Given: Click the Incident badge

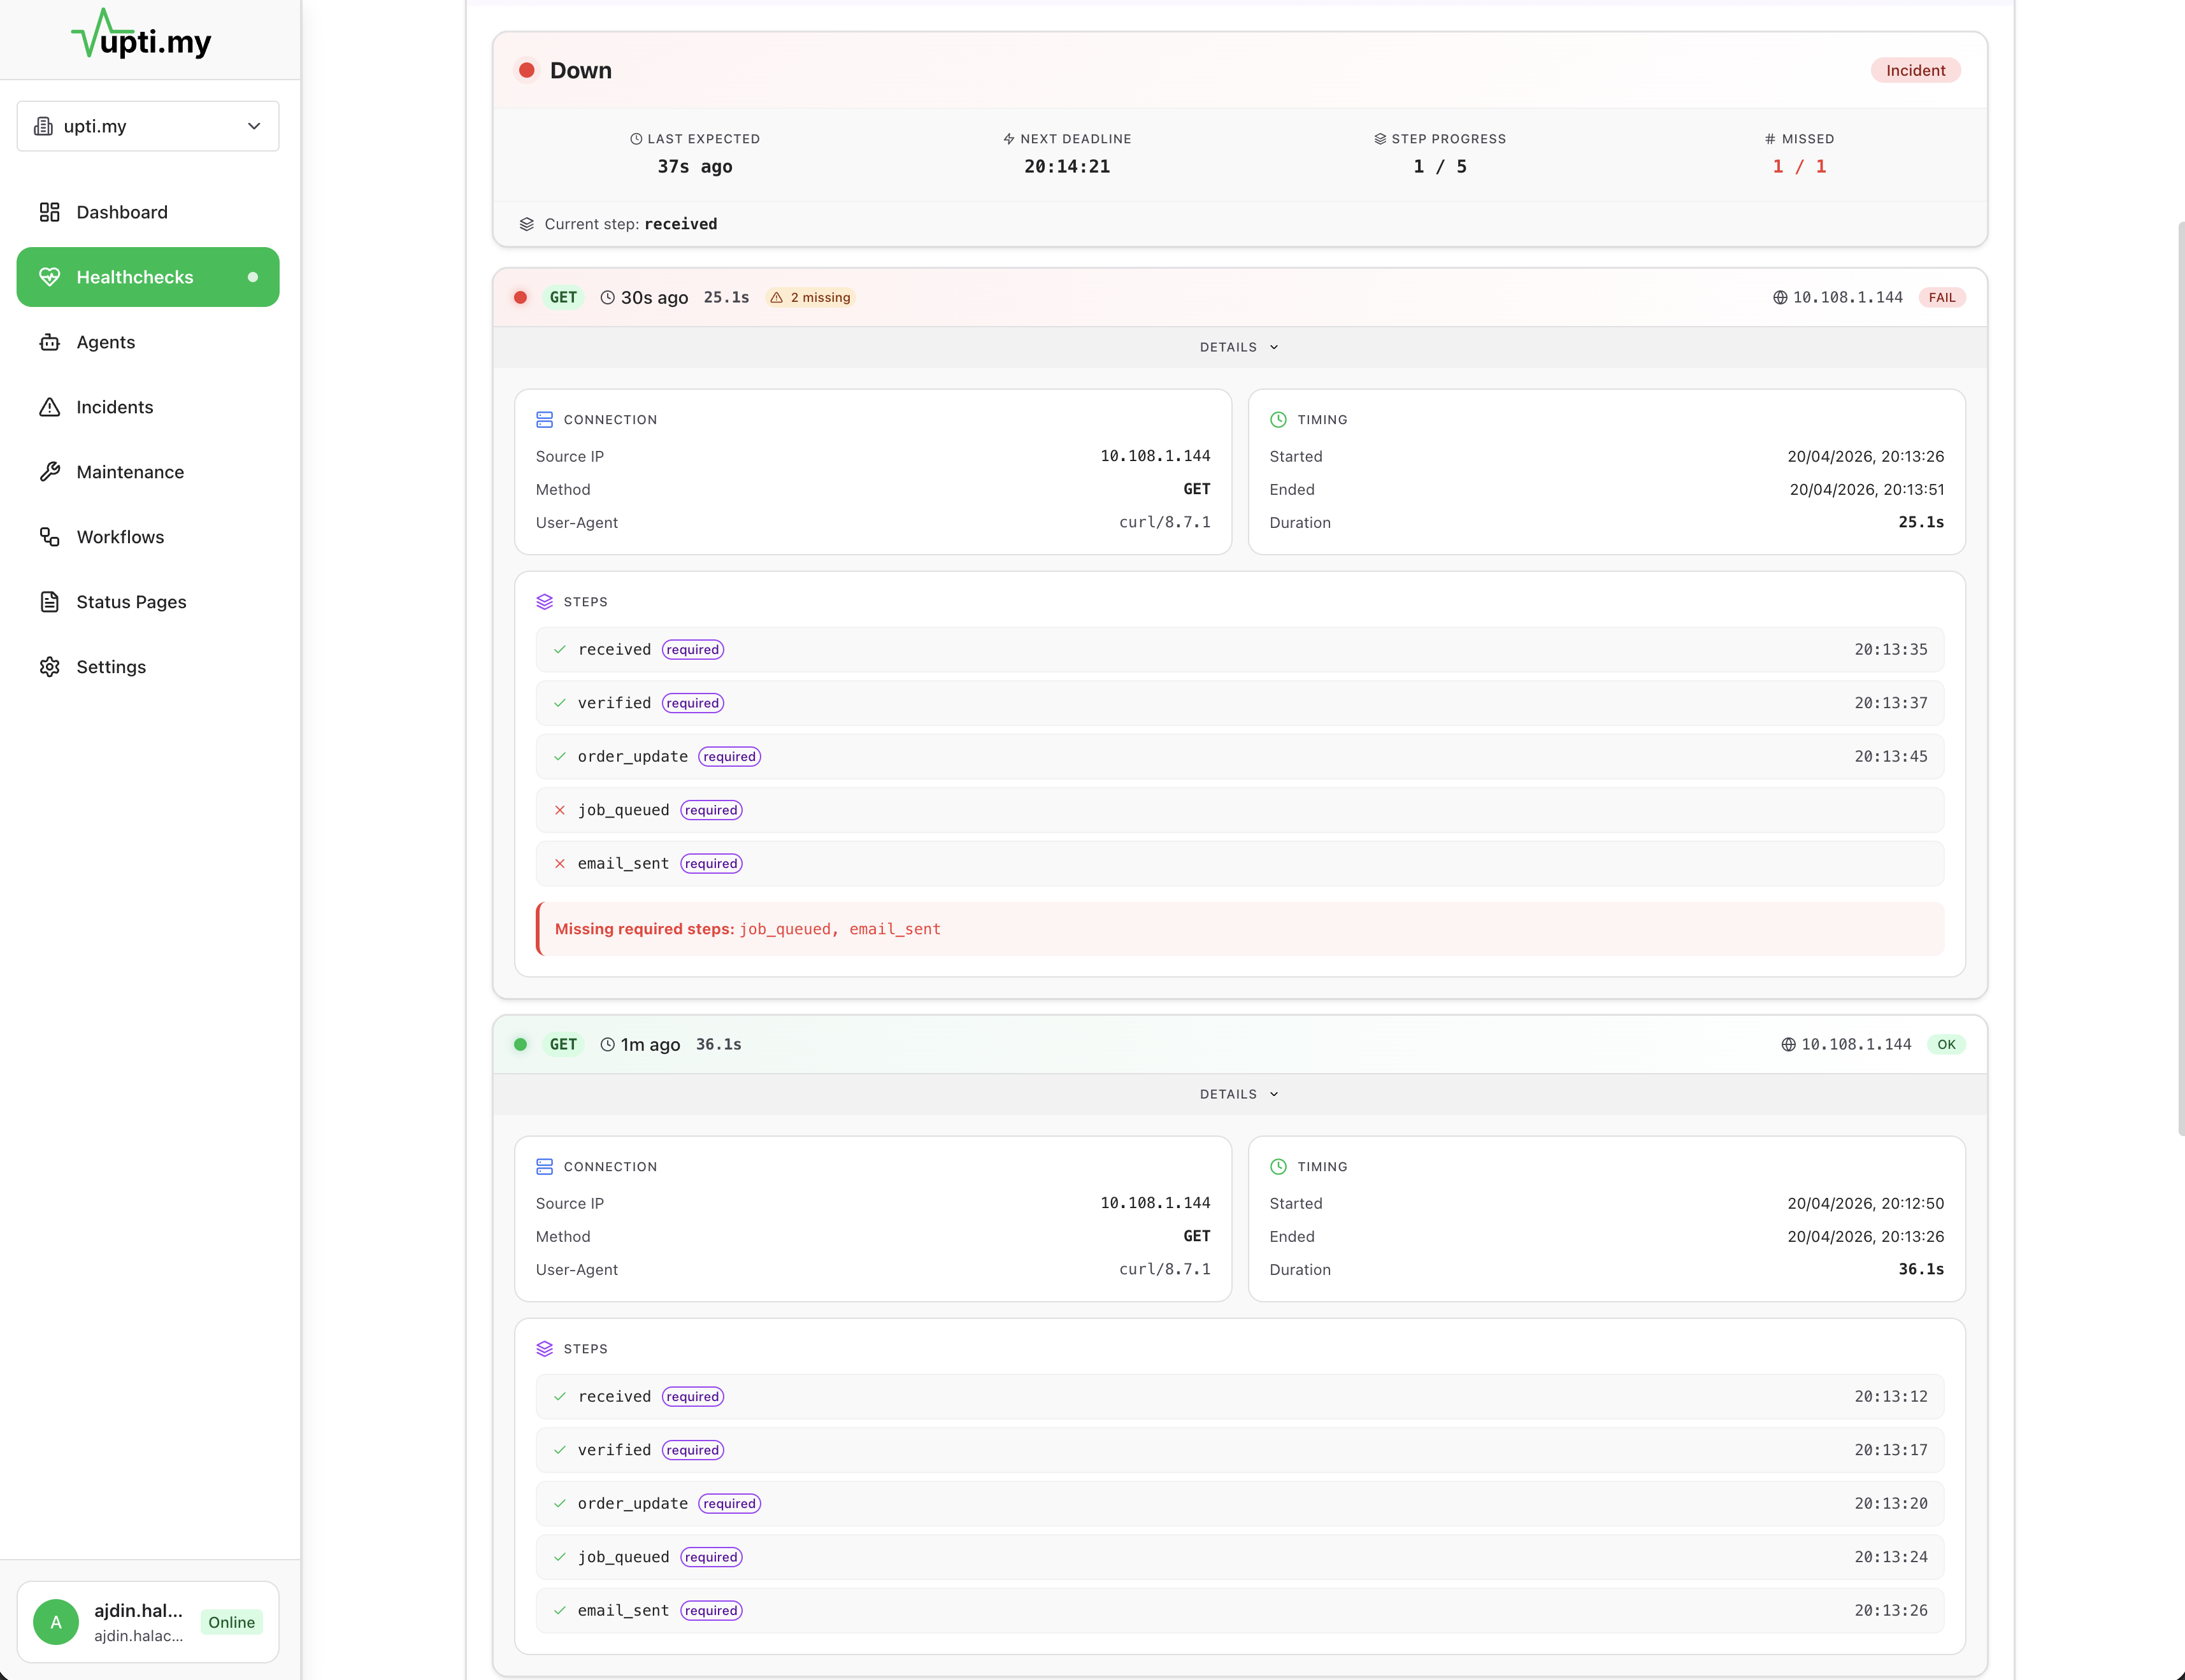Looking at the screenshot, I should tap(1915, 70).
